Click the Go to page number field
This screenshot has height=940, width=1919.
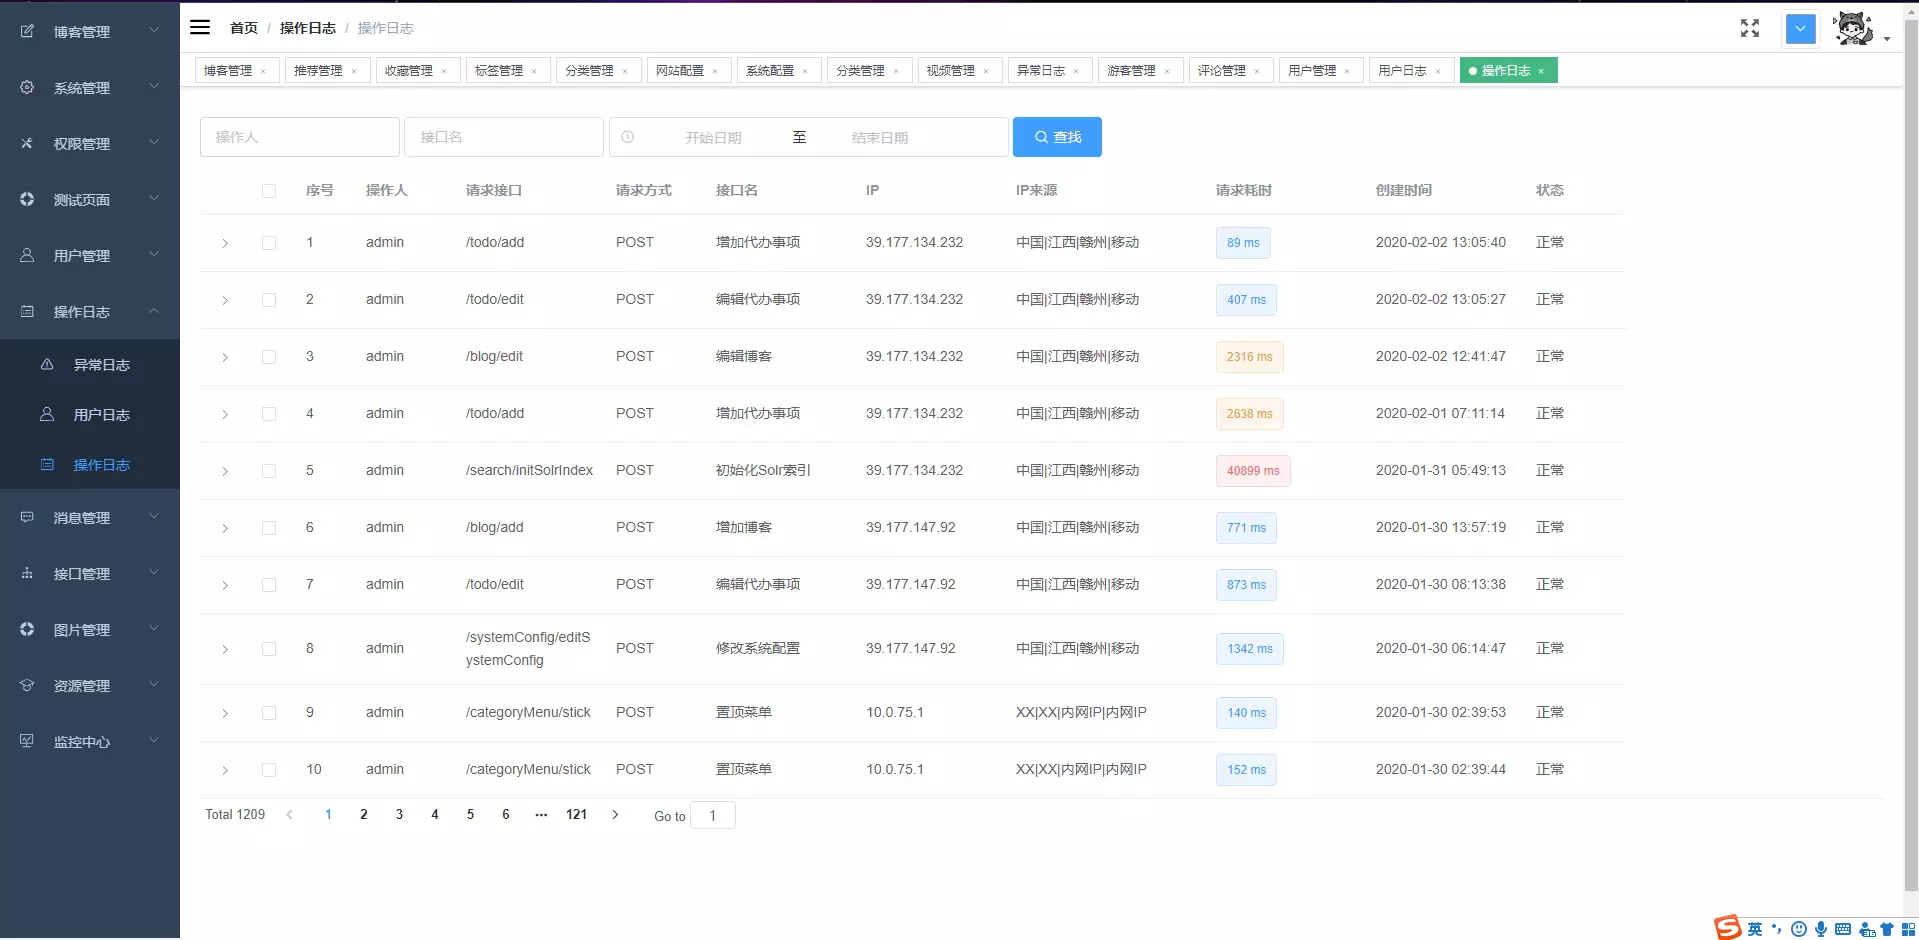tap(713, 816)
